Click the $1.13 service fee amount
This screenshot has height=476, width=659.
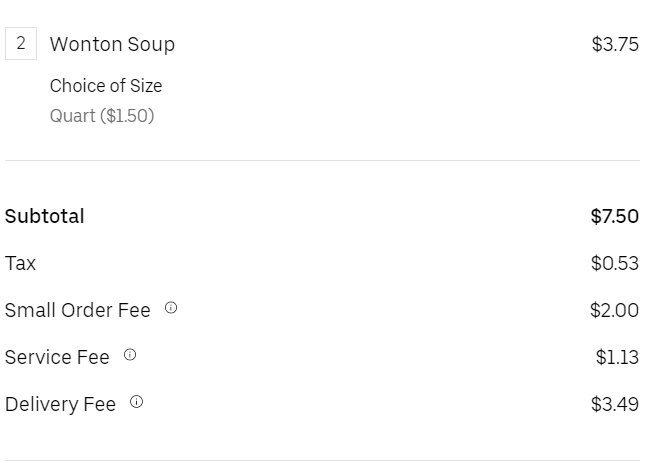tap(617, 357)
